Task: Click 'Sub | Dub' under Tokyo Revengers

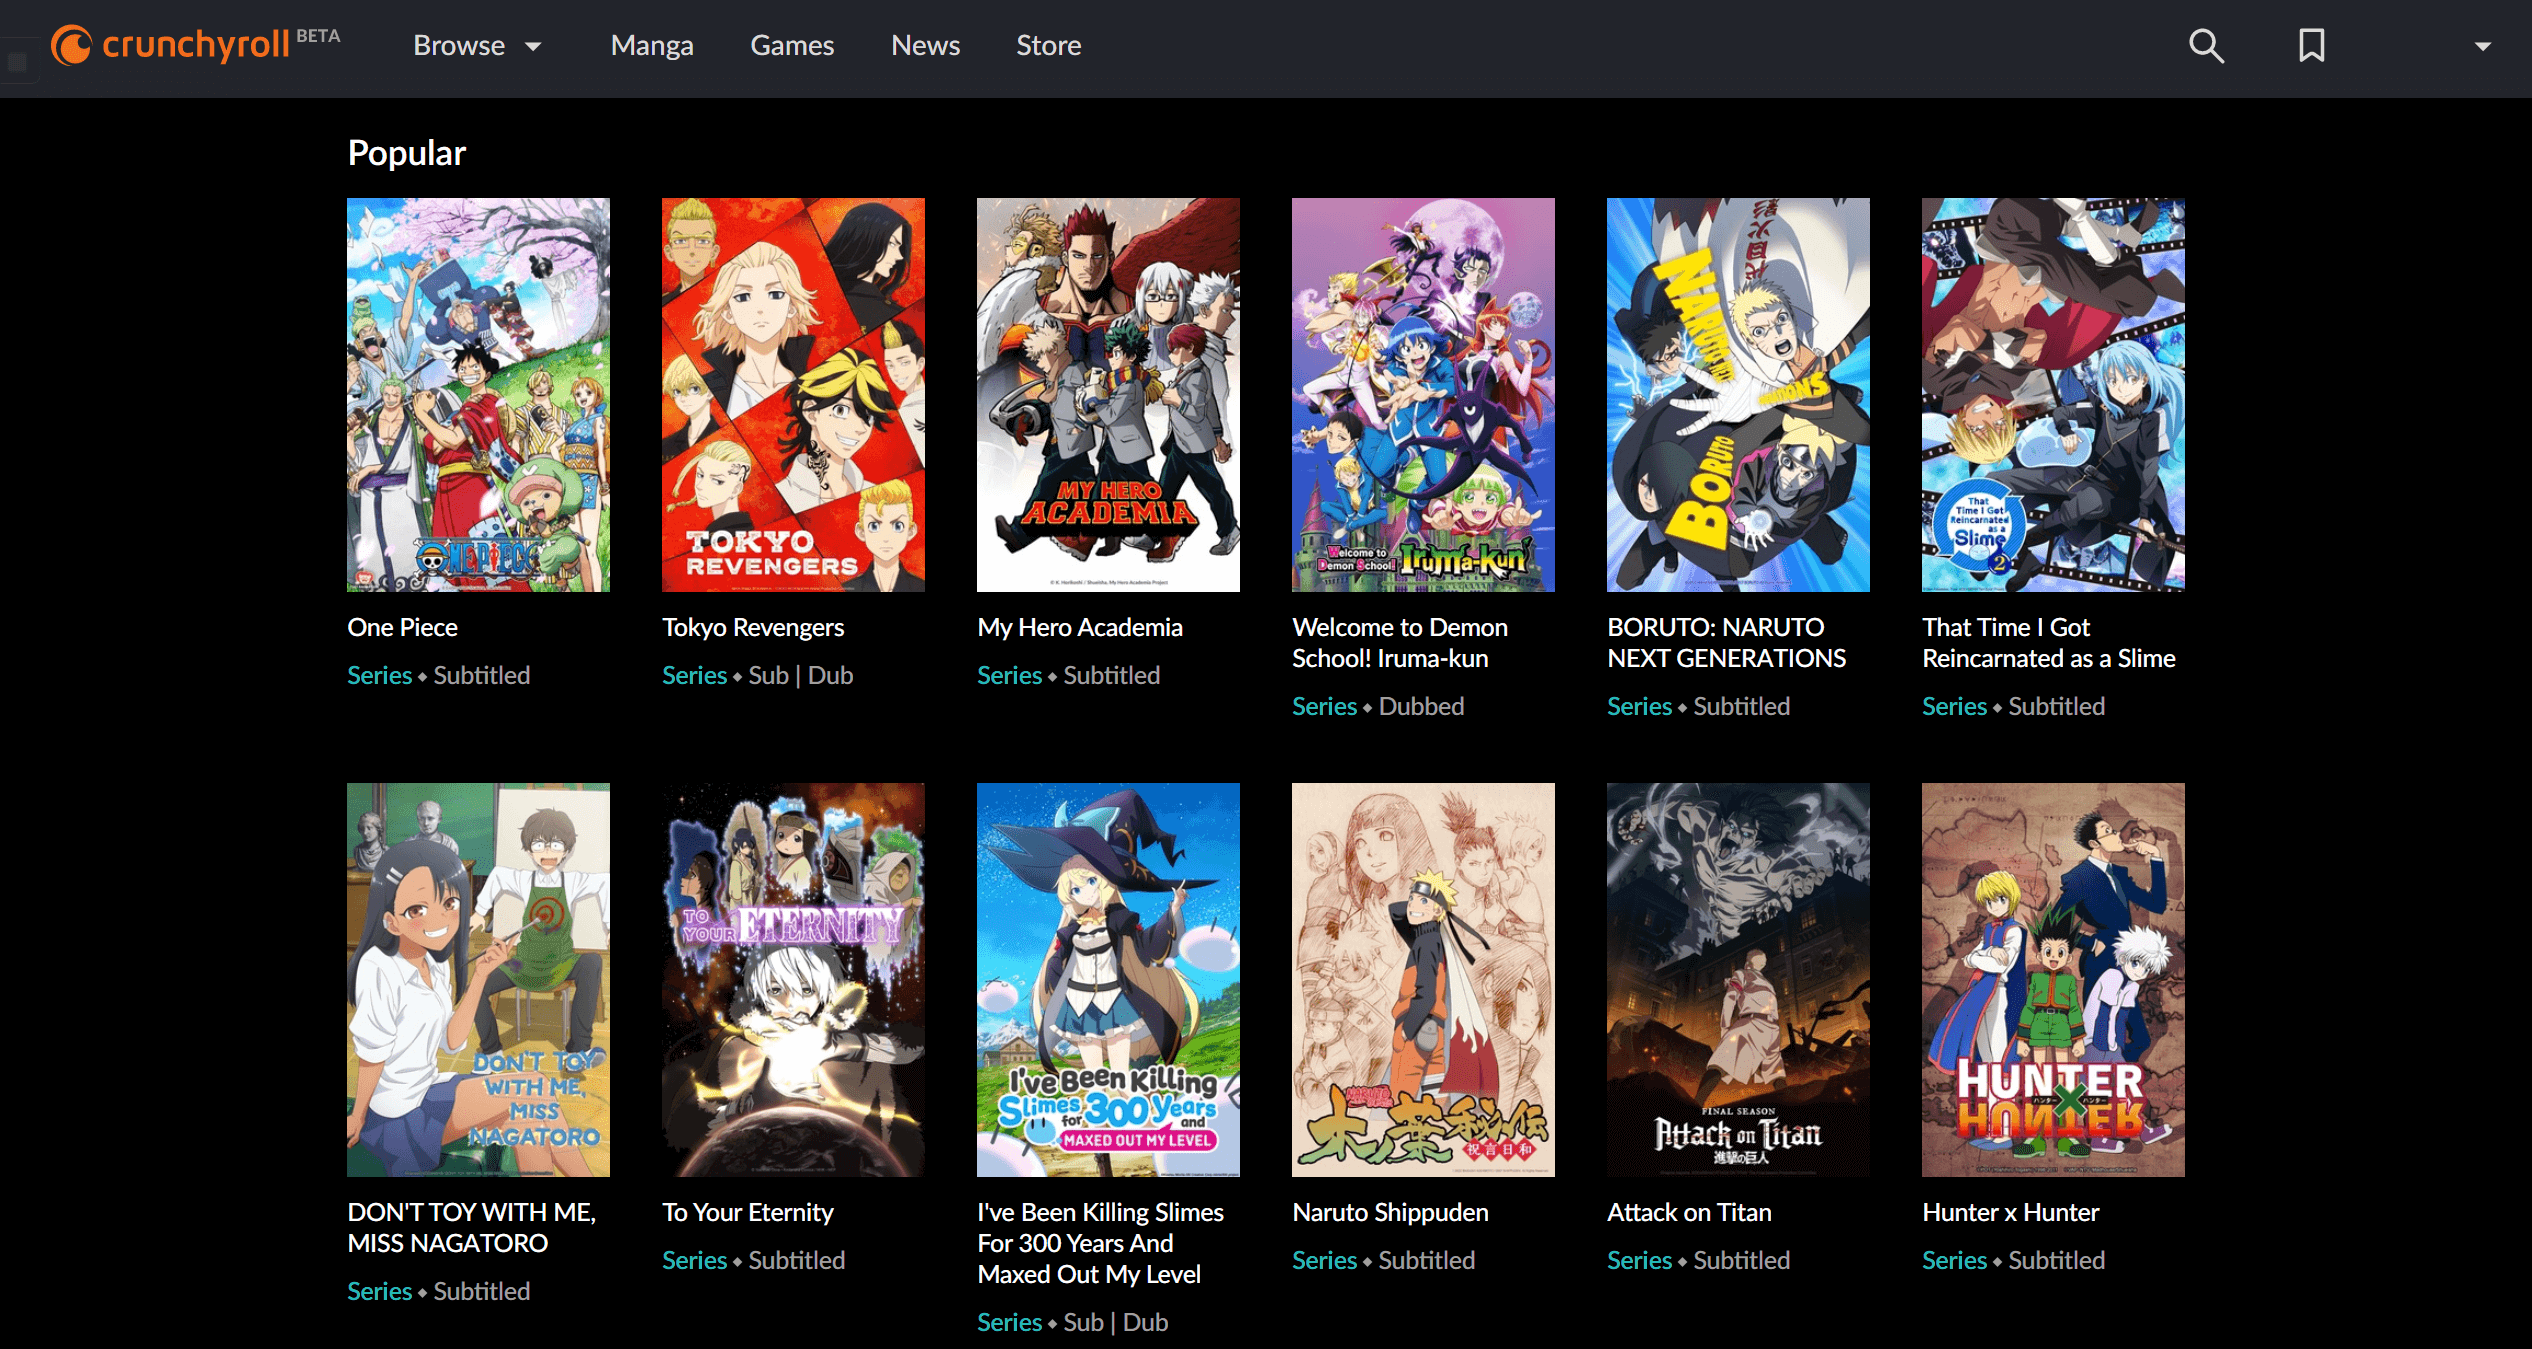Action: click(801, 675)
